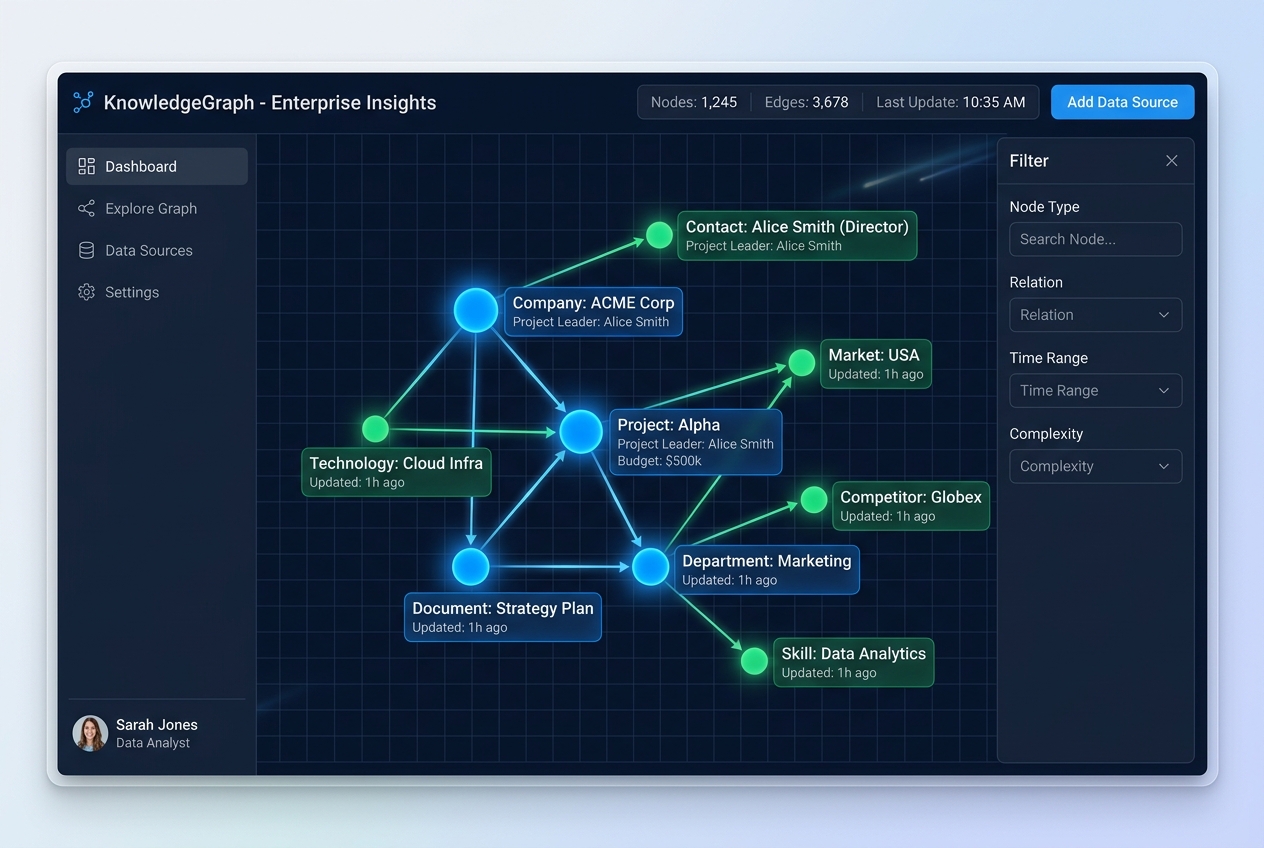Click the Node Type label
The width and height of the screenshot is (1264, 848).
point(1044,207)
